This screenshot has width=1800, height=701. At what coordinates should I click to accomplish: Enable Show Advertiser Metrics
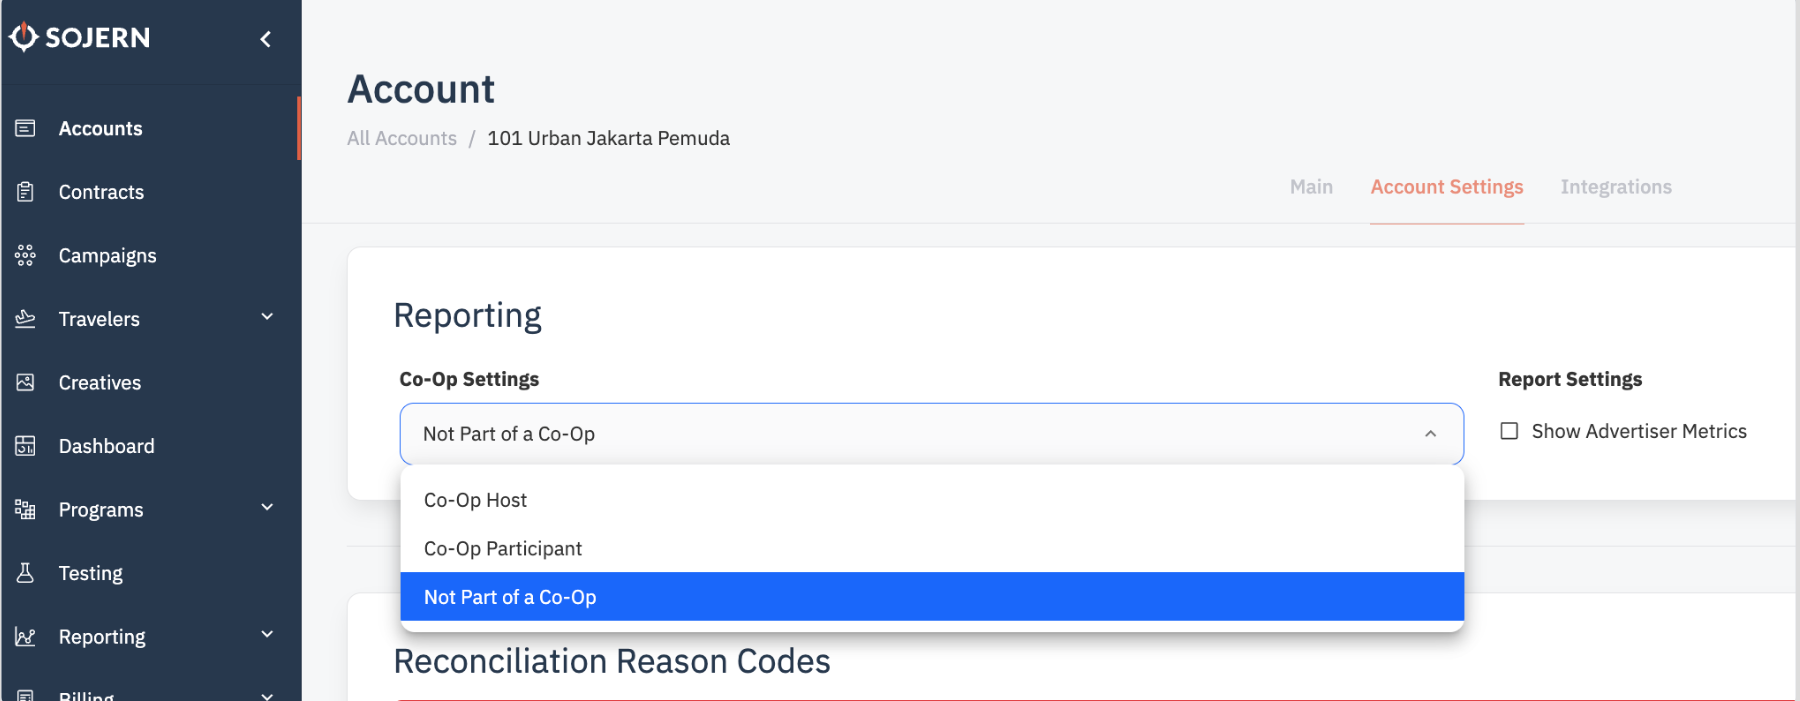click(x=1509, y=431)
